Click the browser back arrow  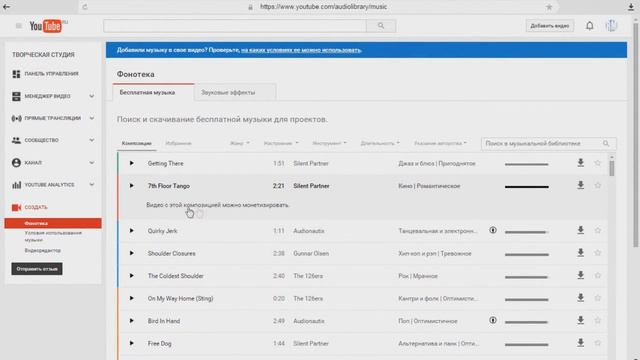pyautogui.click(x=7, y=7)
